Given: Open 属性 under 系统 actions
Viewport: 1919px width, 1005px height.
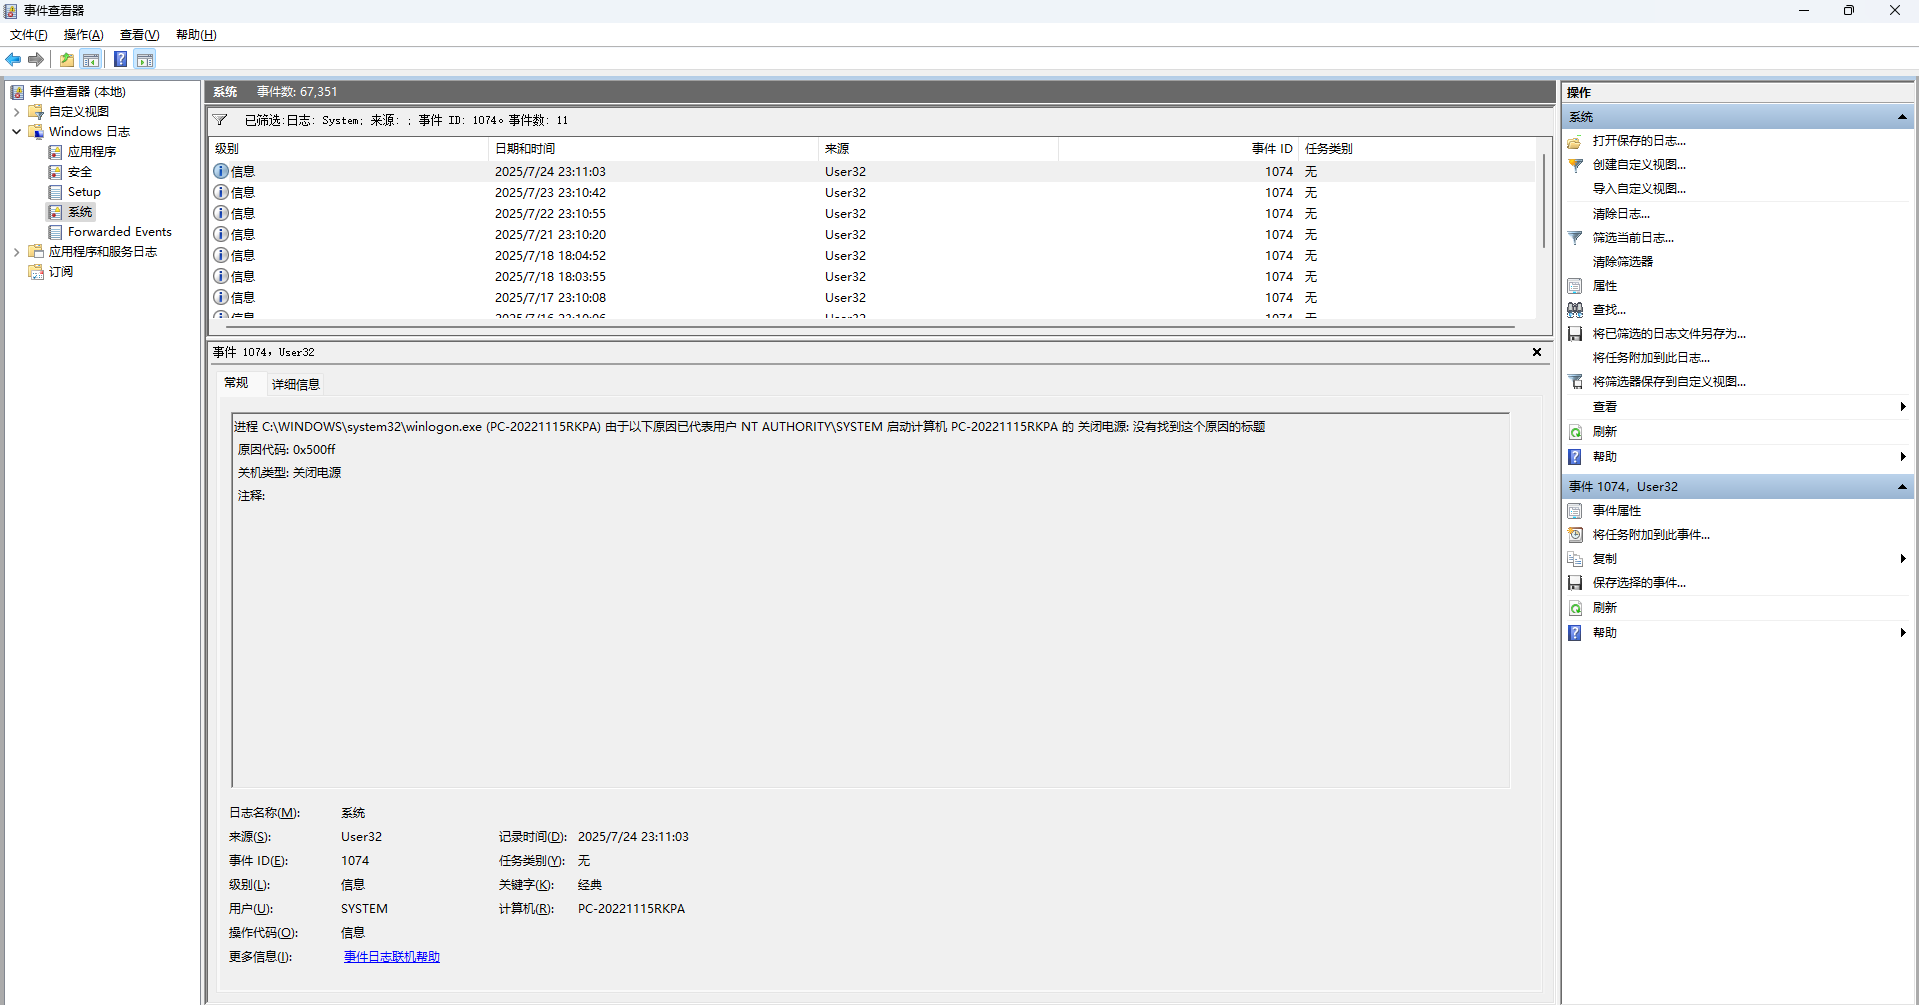Looking at the screenshot, I should click(1605, 286).
